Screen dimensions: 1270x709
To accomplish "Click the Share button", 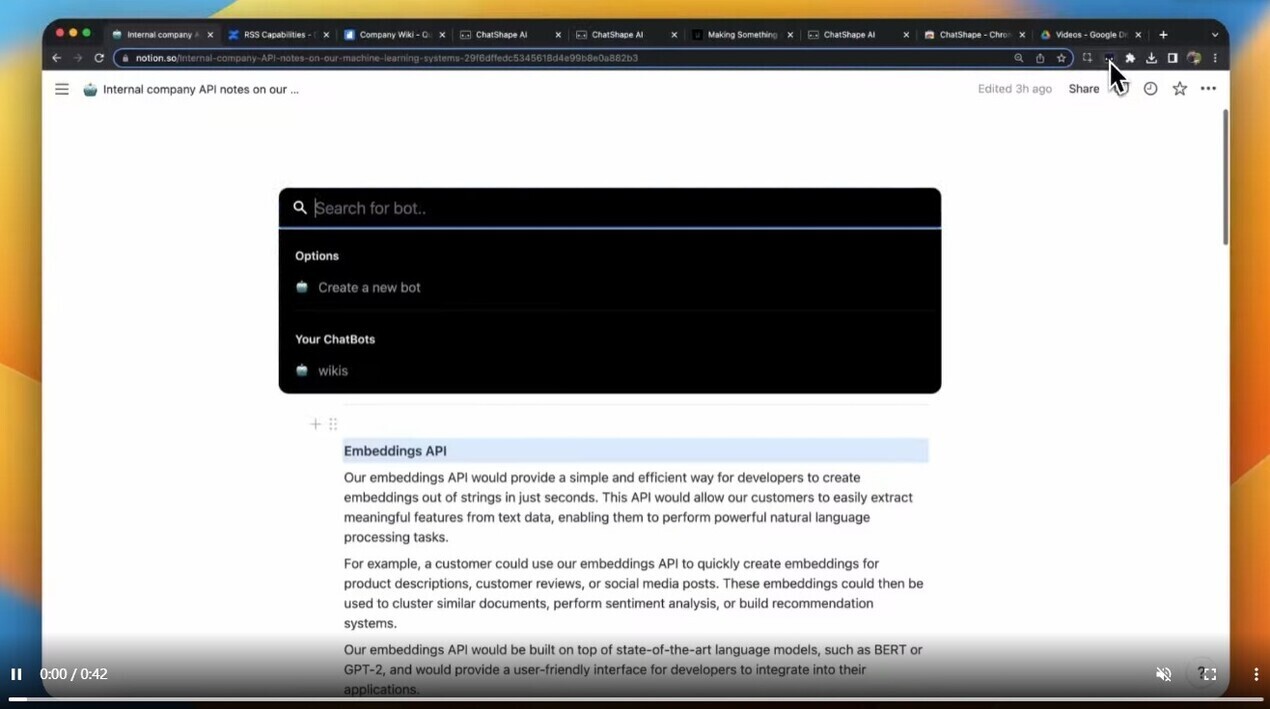I will (x=1083, y=89).
